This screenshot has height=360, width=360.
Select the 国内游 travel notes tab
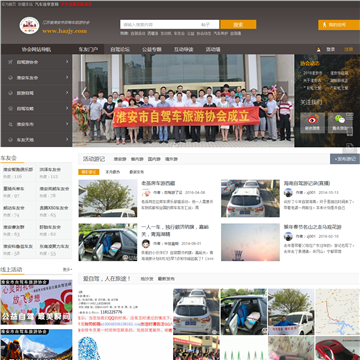tap(154, 159)
